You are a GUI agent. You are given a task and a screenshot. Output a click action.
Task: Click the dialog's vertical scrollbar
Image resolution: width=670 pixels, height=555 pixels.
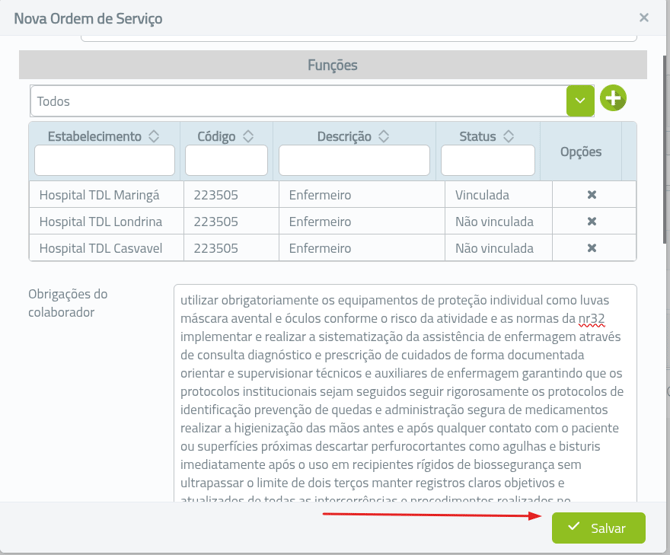pos(665,150)
